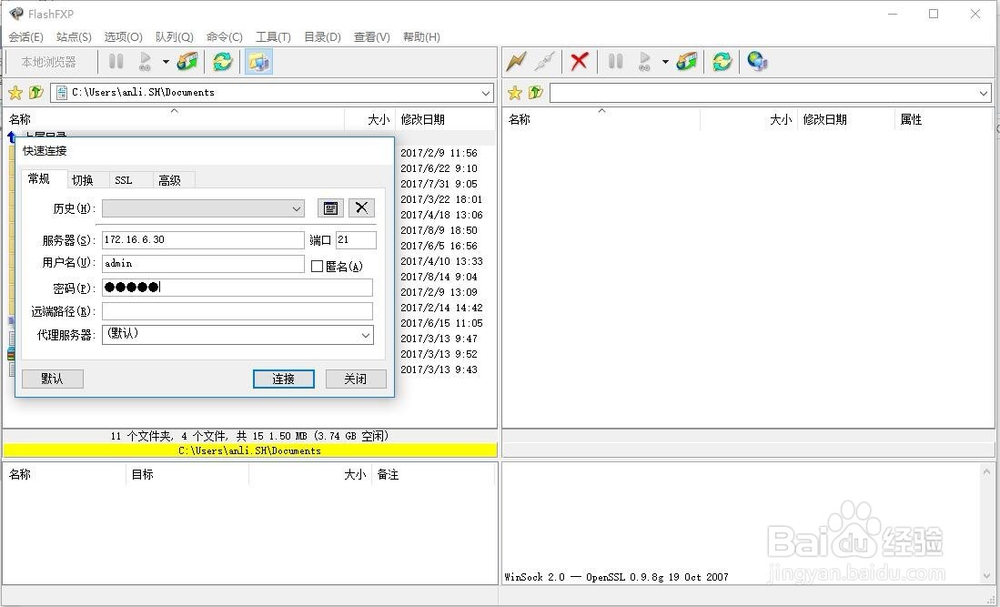Image resolution: width=1000 pixels, height=607 pixels.
Task: Open the 命令(C) menu
Action: click(x=224, y=37)
